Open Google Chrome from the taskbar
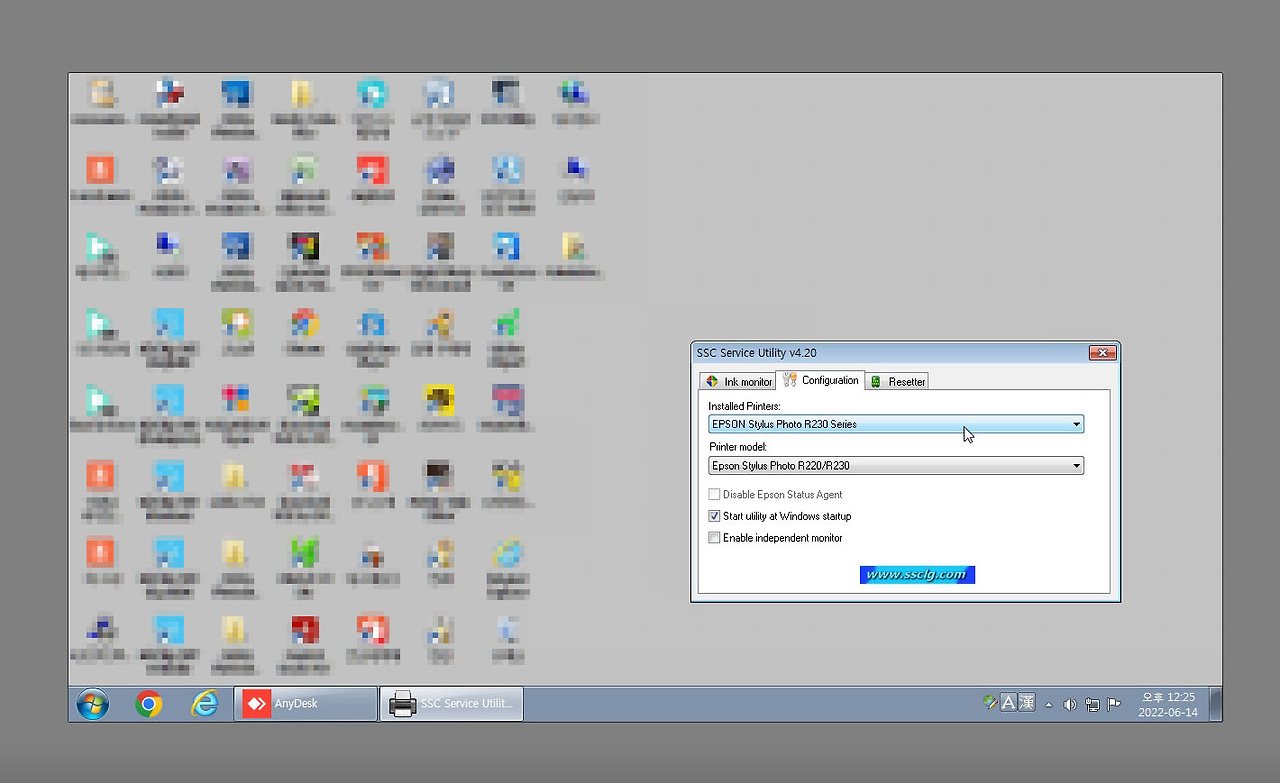Screen dimensions: 1280x783 pyautogui.click(x=148, y=704)
